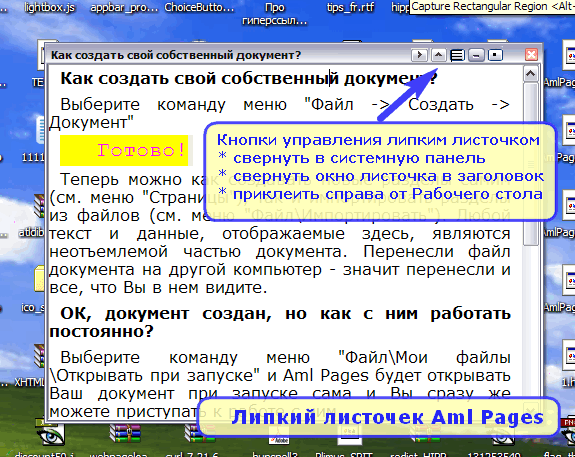This screenshot has width=575, height=457.
Task: Click the line 'текст и данные, отображаемые здесь'
Action: click(x=232, y=234)
